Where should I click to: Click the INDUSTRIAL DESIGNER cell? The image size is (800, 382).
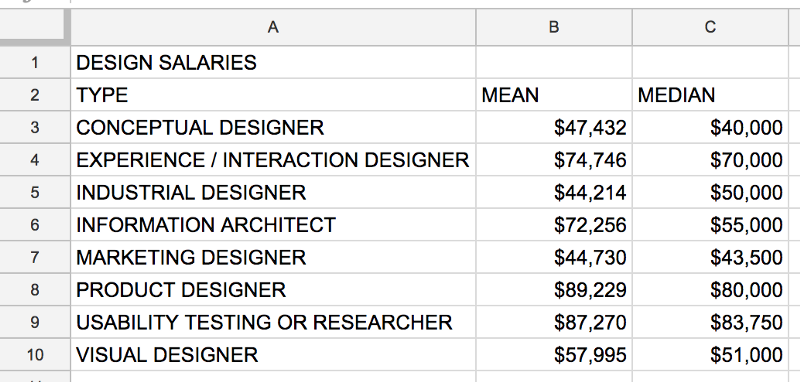tap(273, 192)
